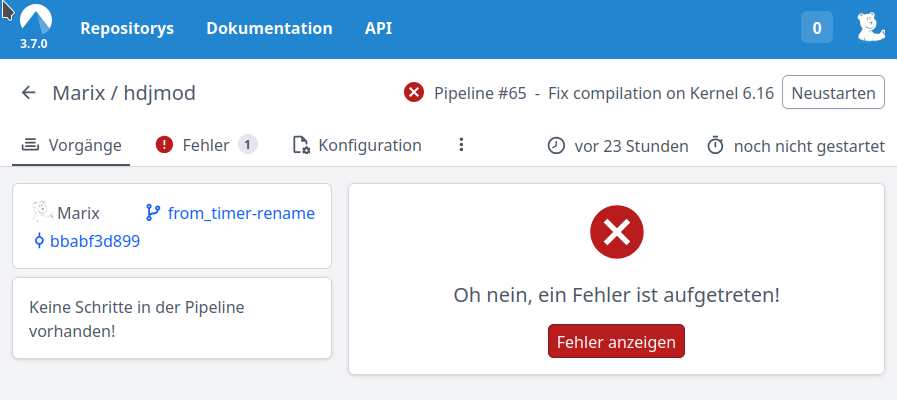This screenshot has height=400, width=897.
Task: Click the commit icon beside bbabf3d899
Action: pos(39,241)
